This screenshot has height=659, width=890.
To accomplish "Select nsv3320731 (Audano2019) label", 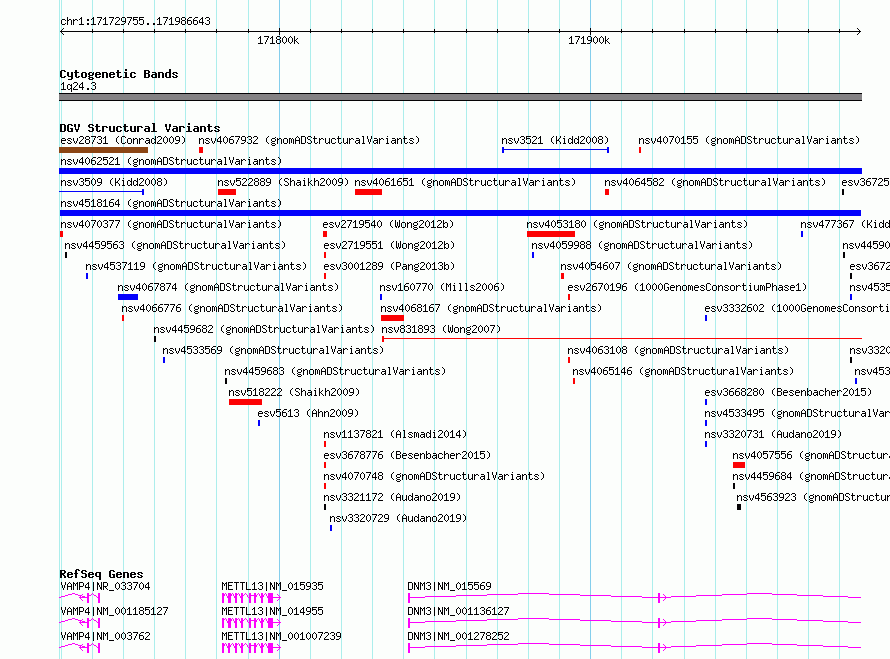I will [773, 434].
